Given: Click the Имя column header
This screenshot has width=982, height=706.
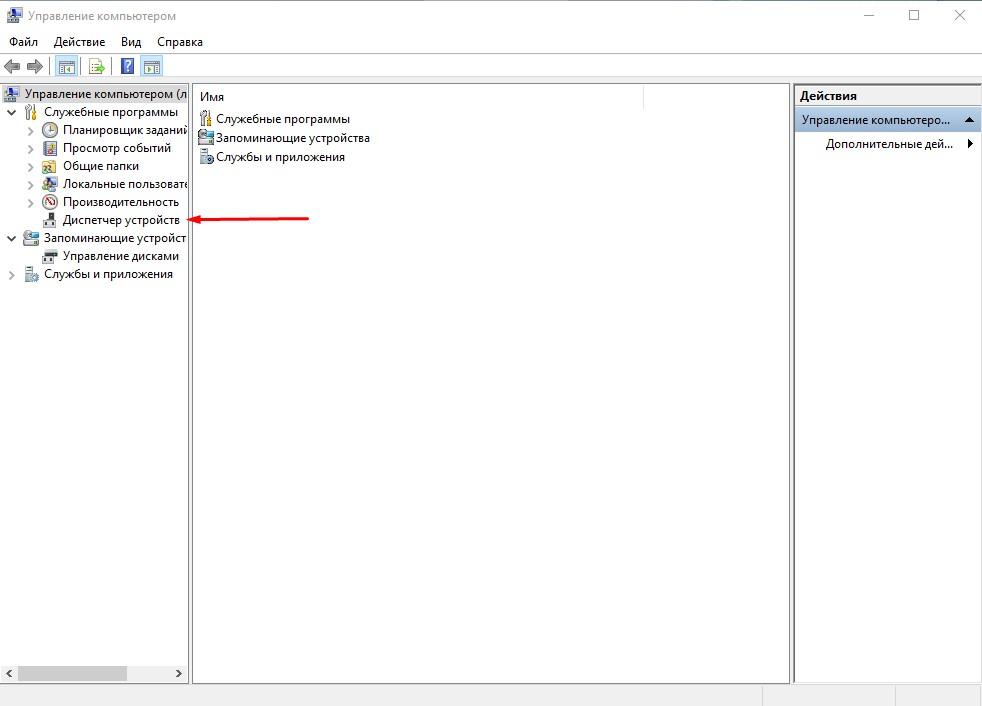Looking at the screenshot, I should (212, 97).
